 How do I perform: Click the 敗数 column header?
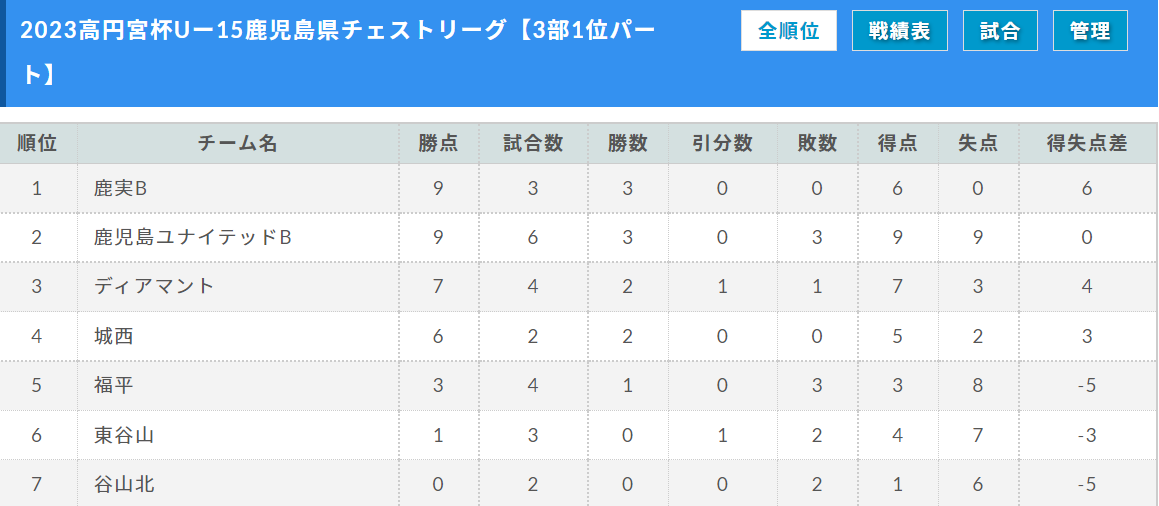(817, 143)
